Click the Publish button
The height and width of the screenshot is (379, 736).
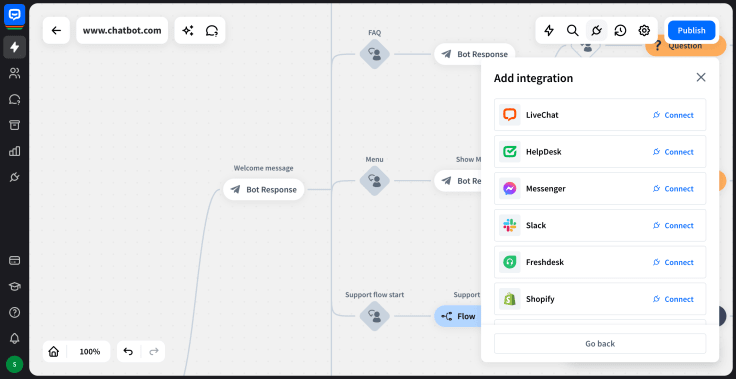coord(691,31)
